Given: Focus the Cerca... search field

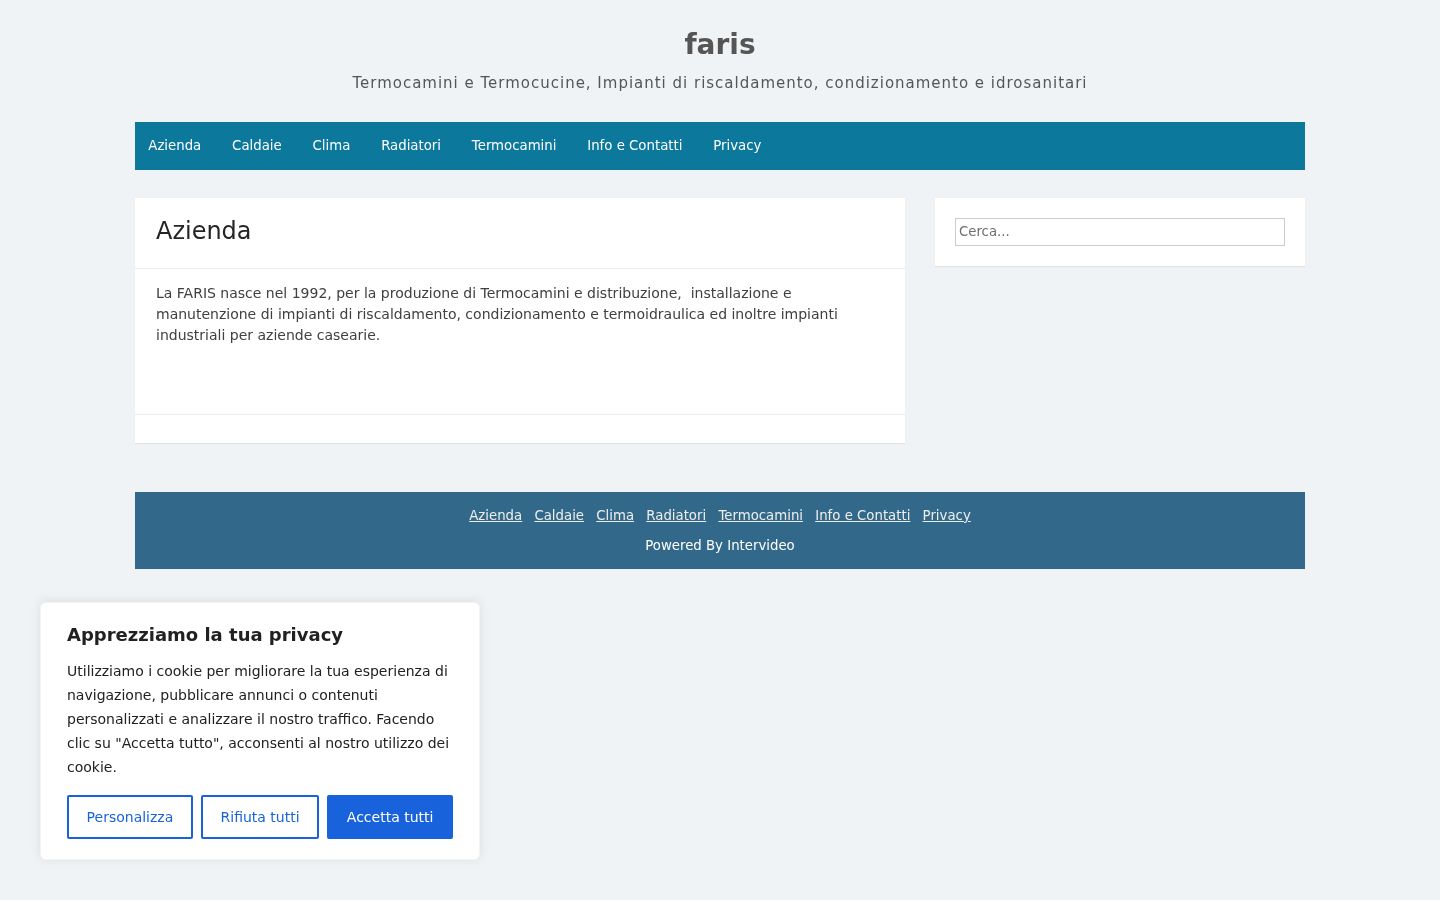Looking at the screenshot, I should pos(1119,231).
